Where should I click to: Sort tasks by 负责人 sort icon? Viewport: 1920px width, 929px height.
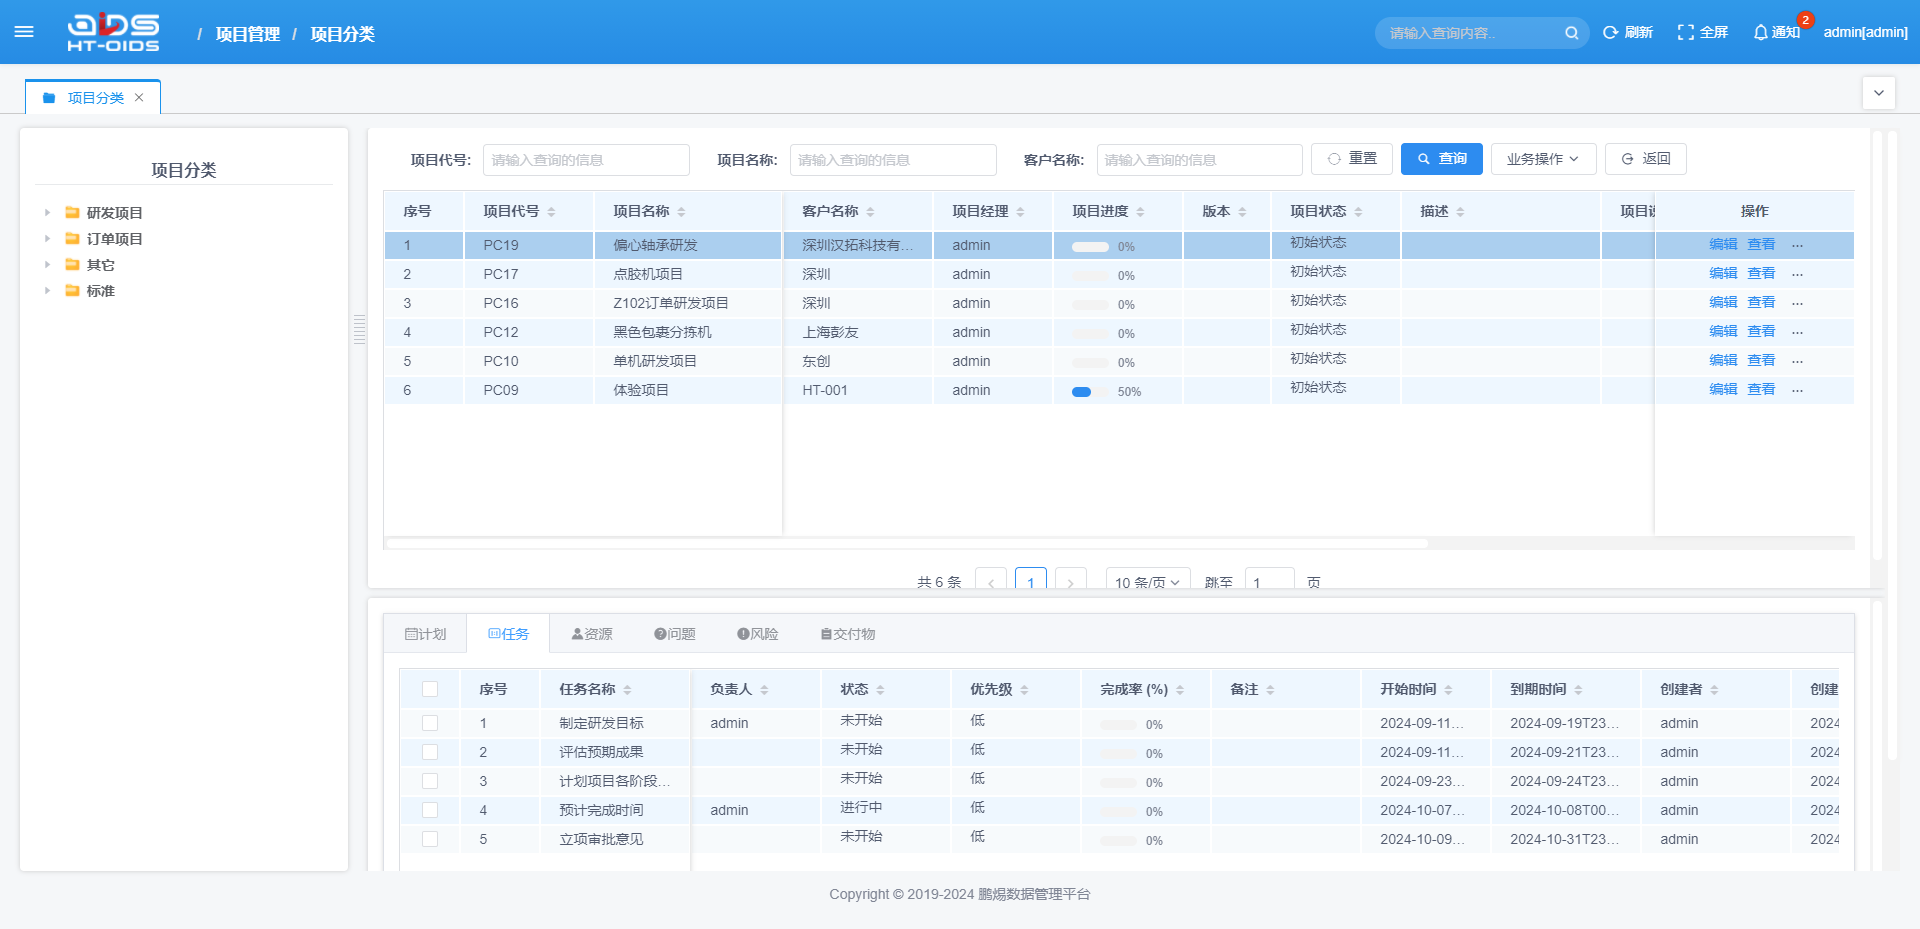click(764, 690)
